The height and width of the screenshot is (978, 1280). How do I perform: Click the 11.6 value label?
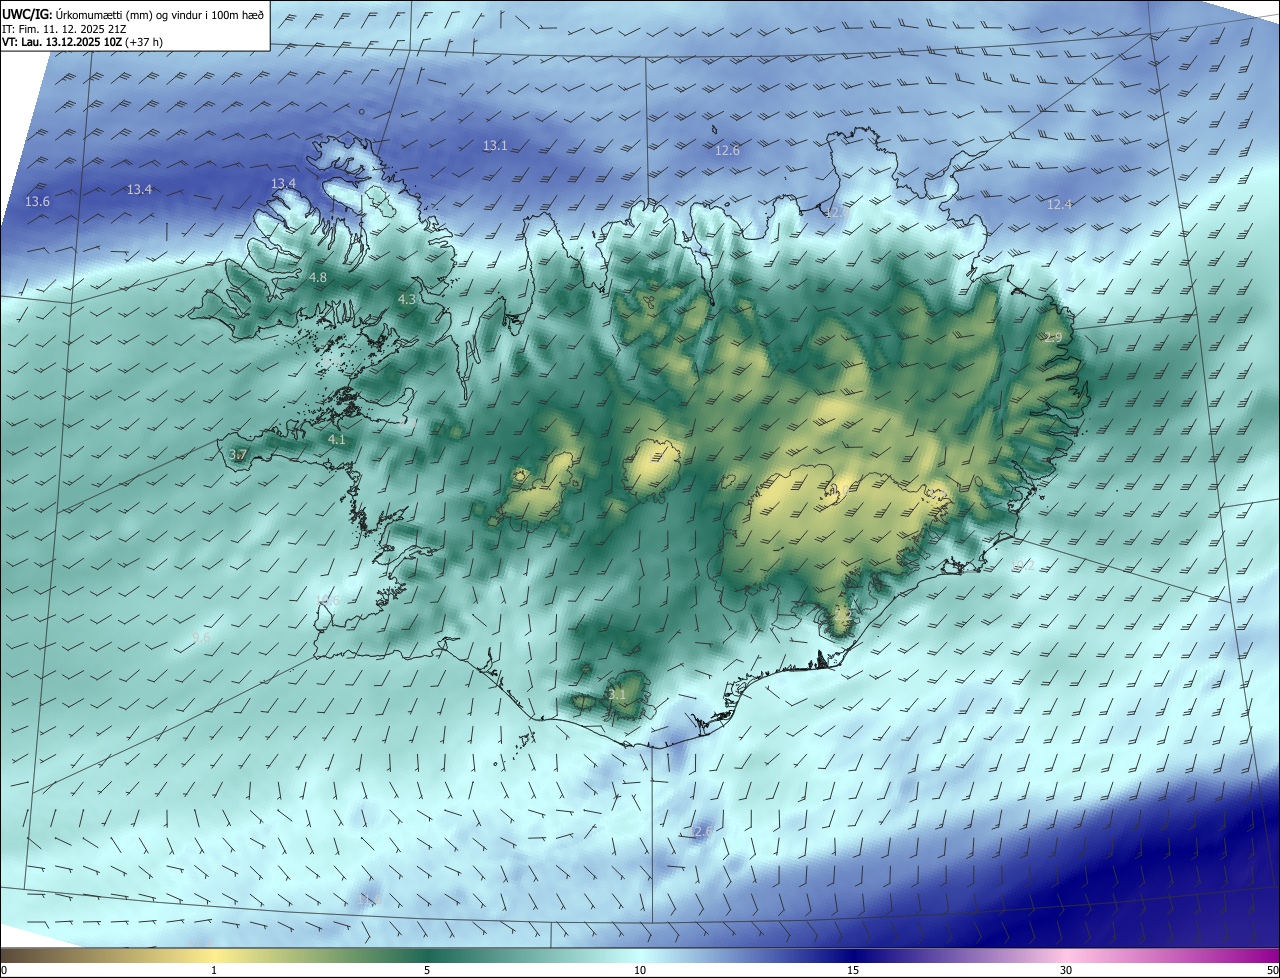click(x=370, y=900)
